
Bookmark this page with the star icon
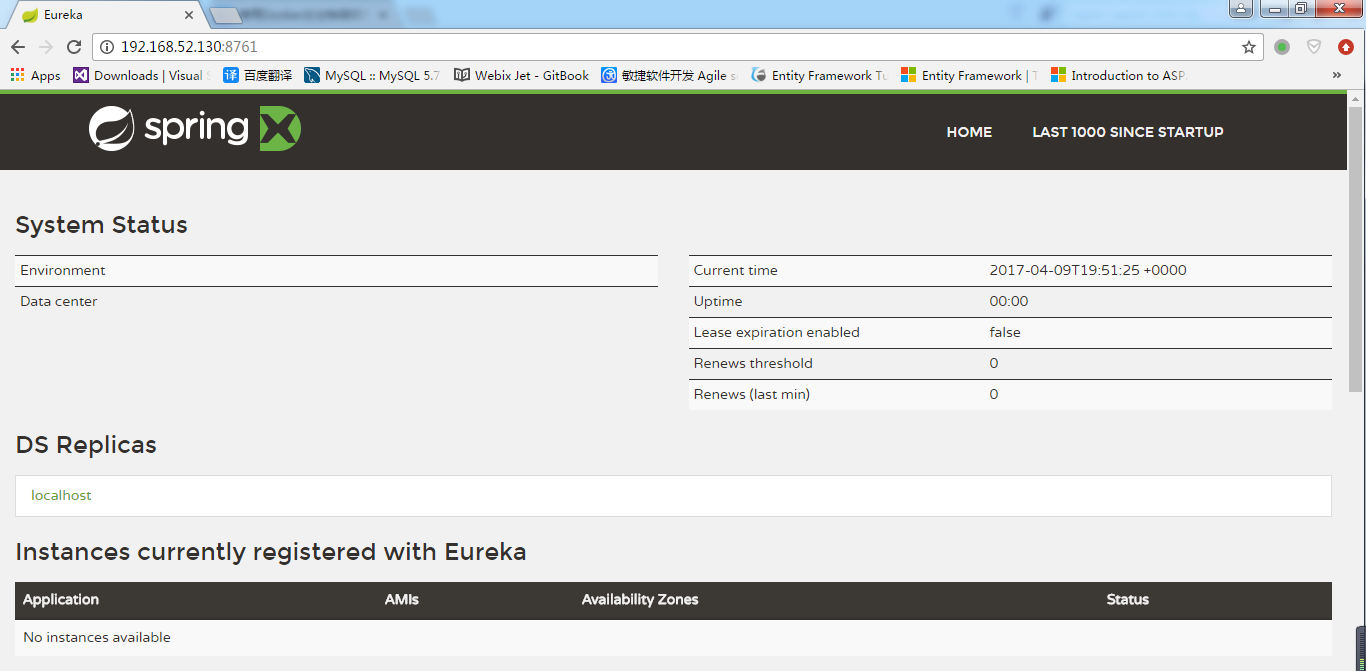point(1248,47)
